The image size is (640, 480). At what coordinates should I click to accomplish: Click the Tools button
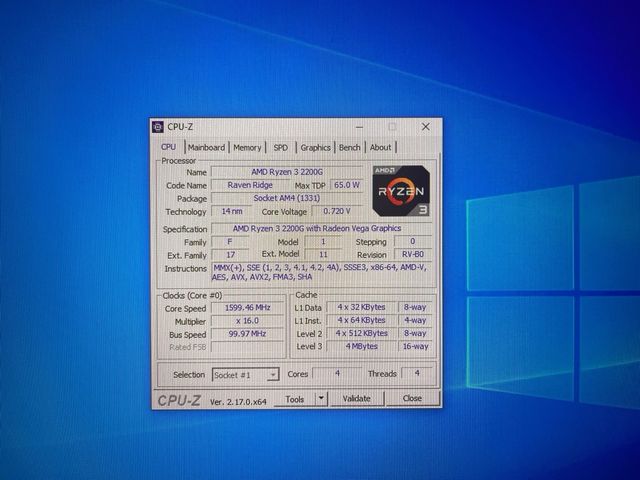(295, 399)
